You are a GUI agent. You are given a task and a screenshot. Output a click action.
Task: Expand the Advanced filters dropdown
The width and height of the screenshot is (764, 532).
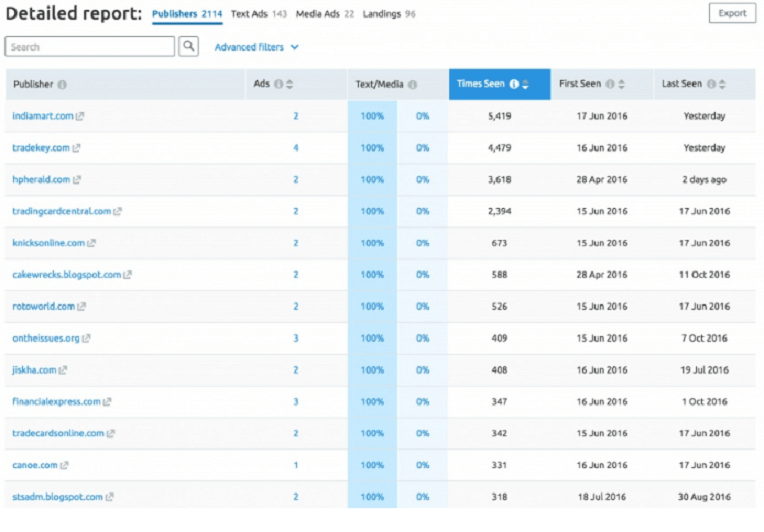[x=256, y=47]
